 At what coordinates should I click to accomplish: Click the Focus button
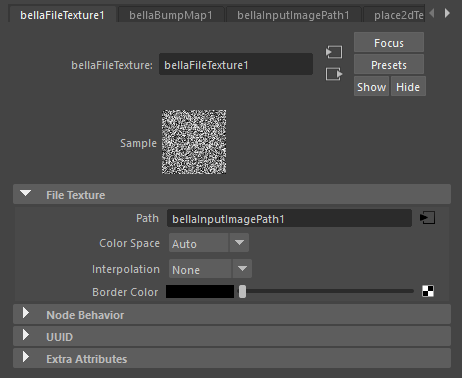click(x=389, y=43)
